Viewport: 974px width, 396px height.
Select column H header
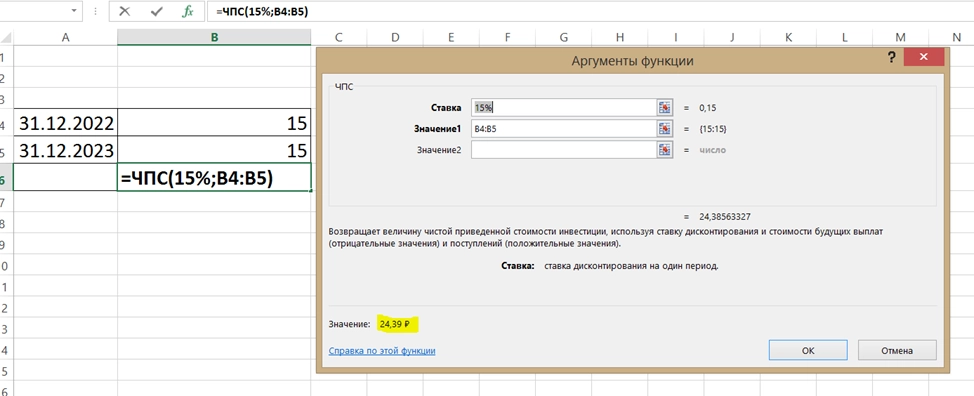(x=620, y=37)
